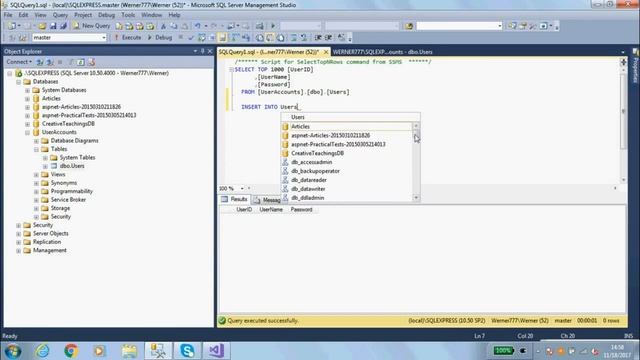Select the Results tab
This screenshot has width=640, height=360.
coord(234,199)
